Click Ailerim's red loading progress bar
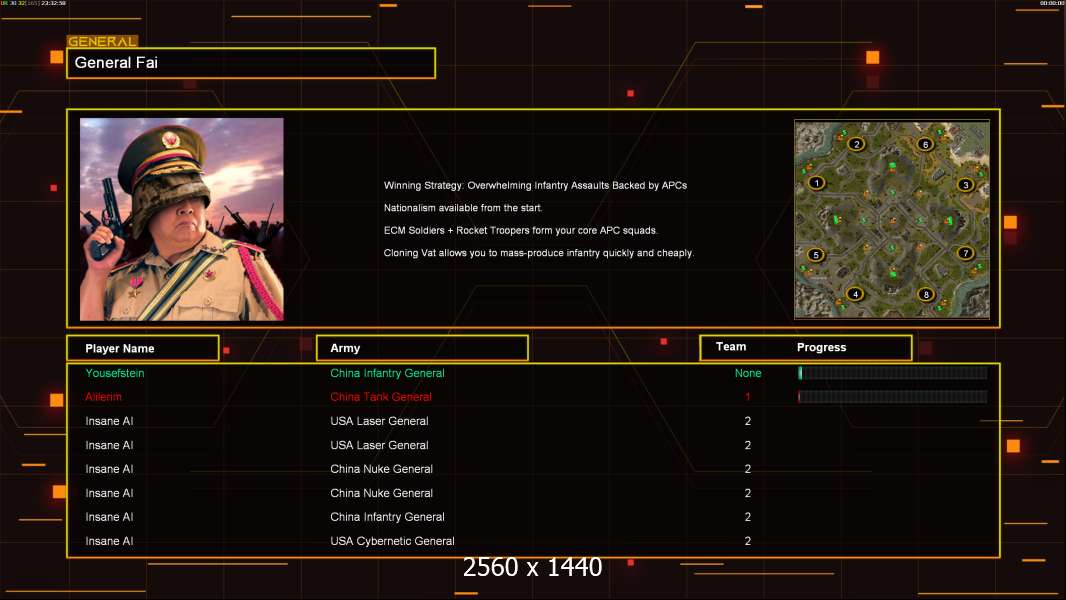 (892, 397)
